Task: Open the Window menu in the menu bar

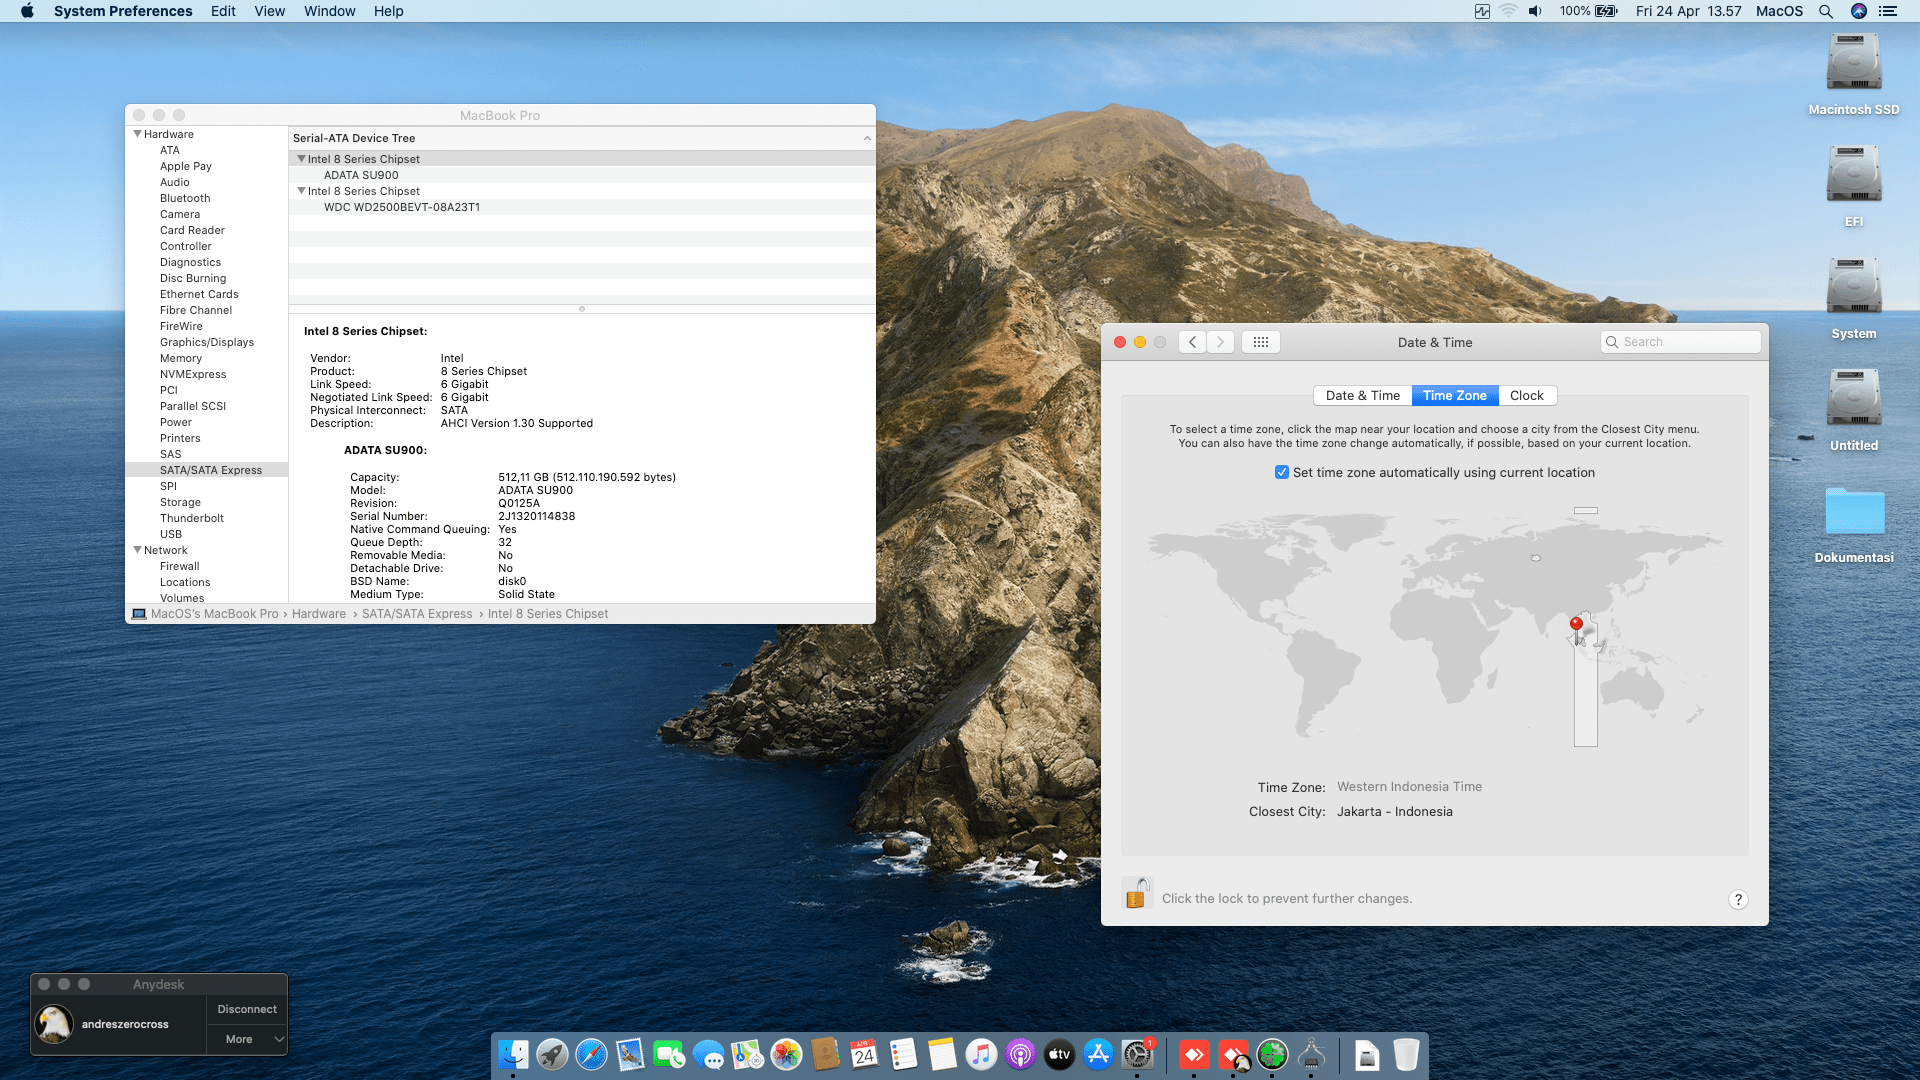Action: tap(329, 11)
